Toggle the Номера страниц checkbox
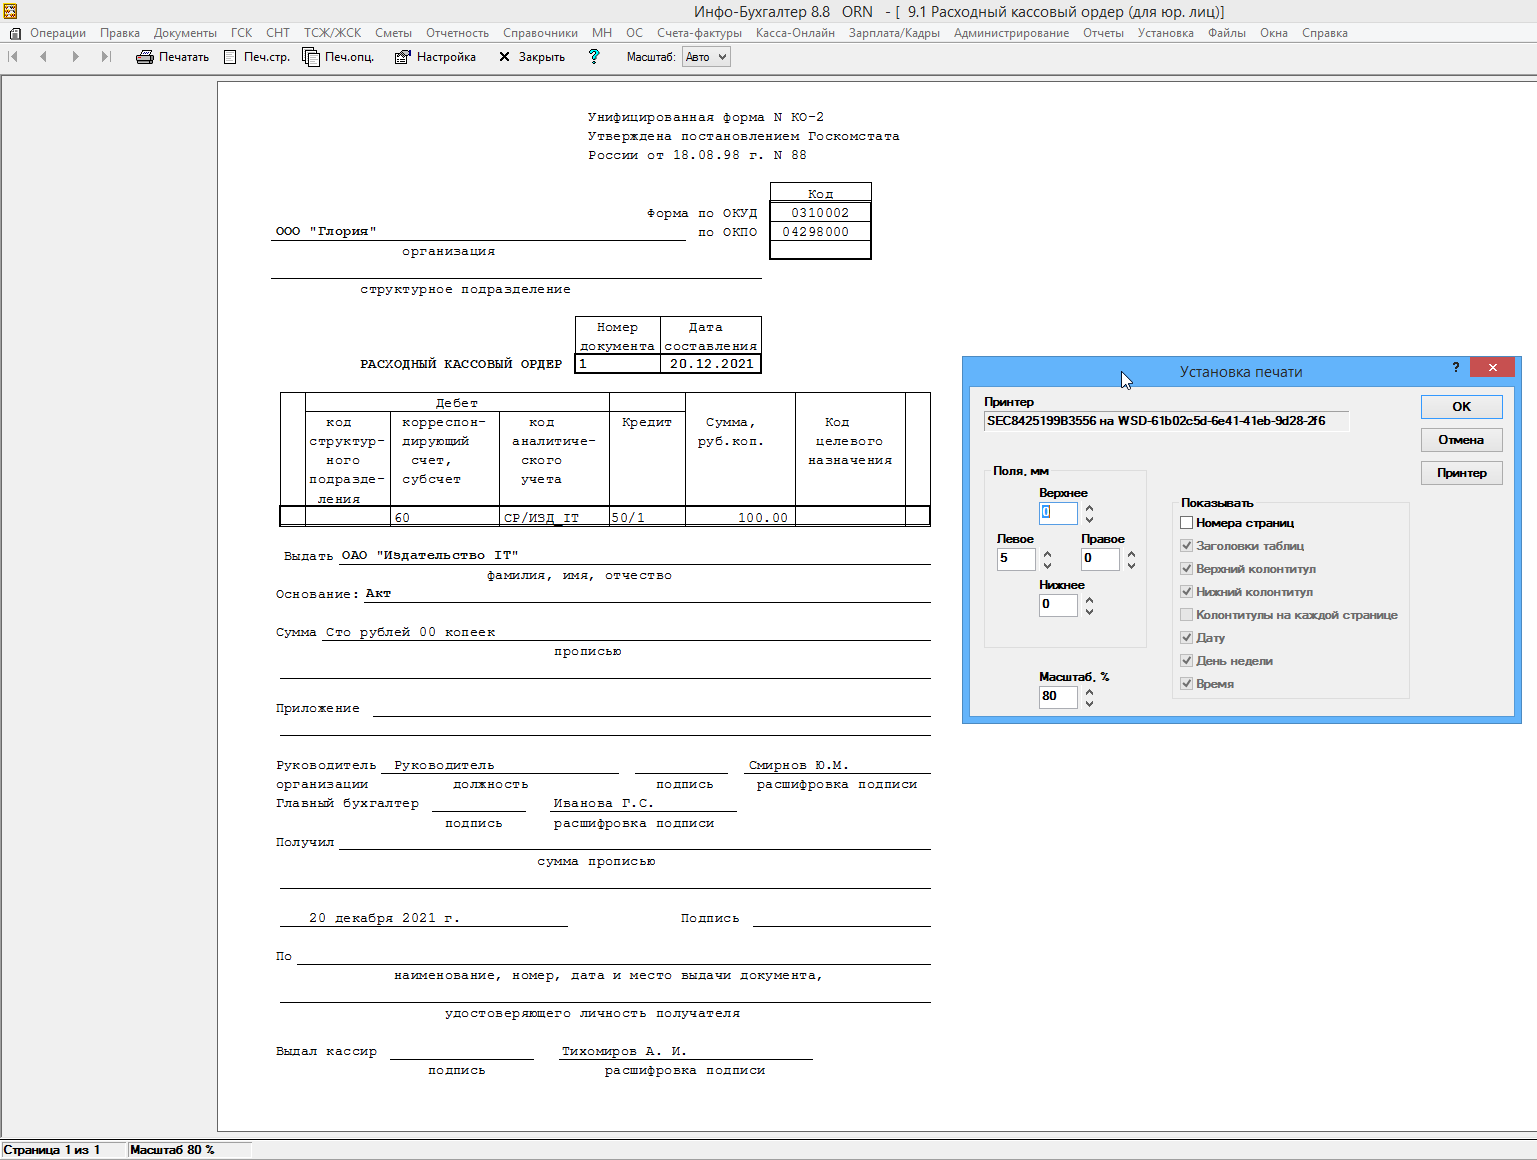Screen dimensions: 1537x1160 tap(1186, 523)
